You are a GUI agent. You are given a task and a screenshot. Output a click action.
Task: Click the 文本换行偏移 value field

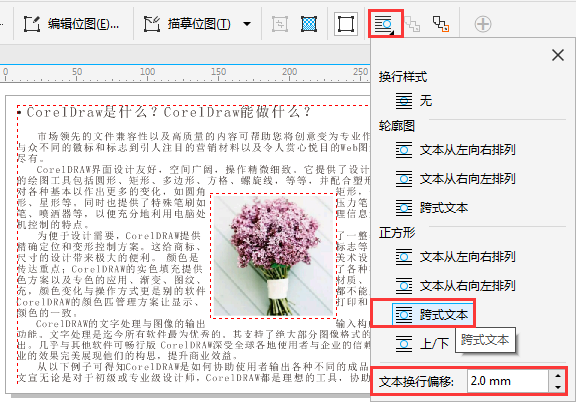click(x=508, y=381)
